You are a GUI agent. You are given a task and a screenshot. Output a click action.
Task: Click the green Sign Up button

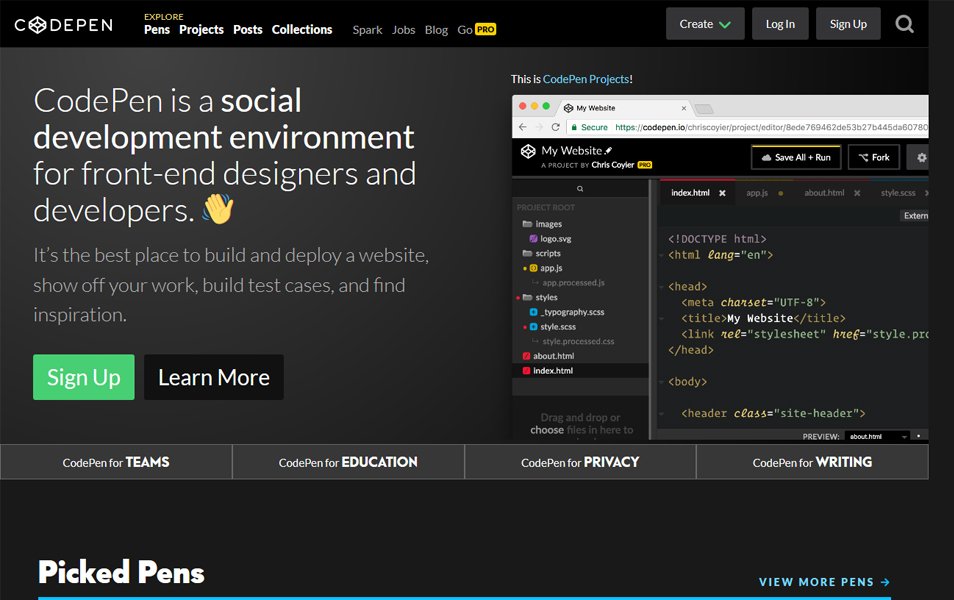[84, 377]
